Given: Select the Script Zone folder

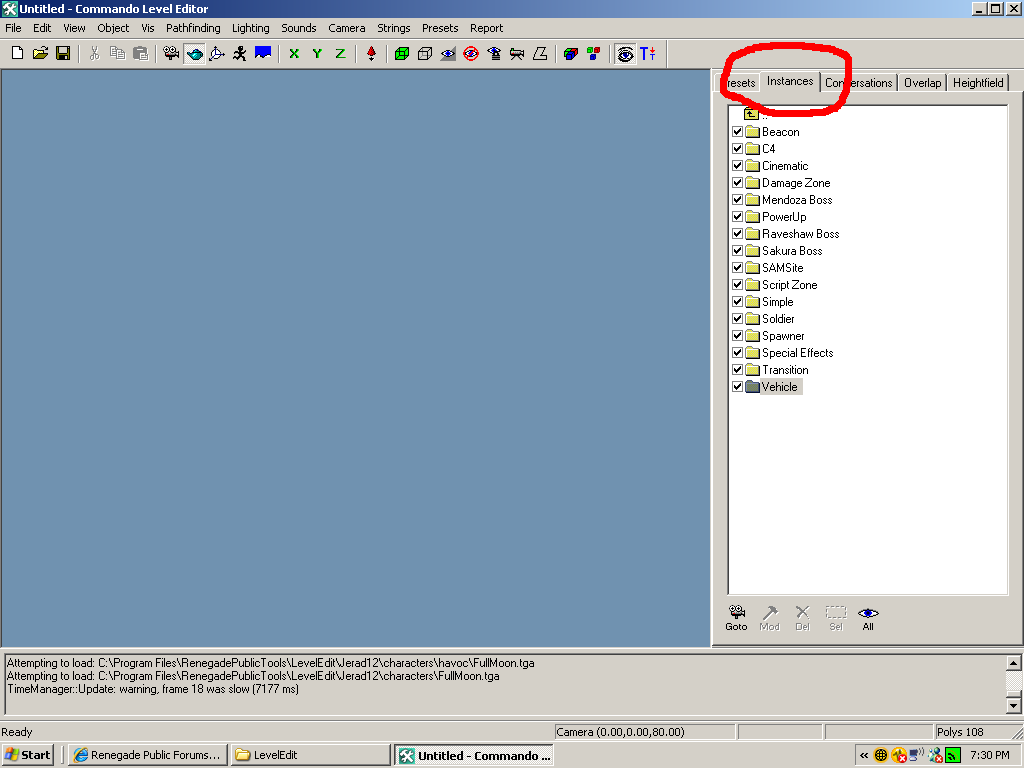Looking at the screenshot, I should click(788, 285).
